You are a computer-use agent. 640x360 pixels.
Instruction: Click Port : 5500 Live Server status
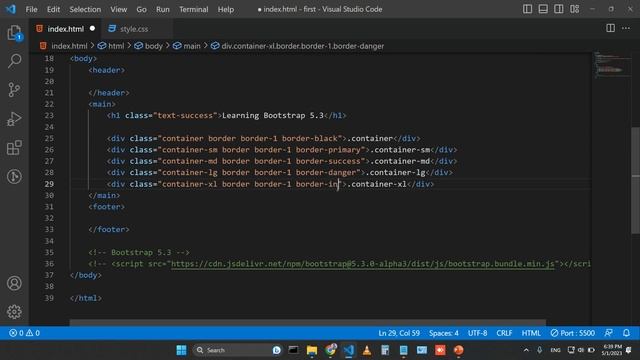pos(572,333)
